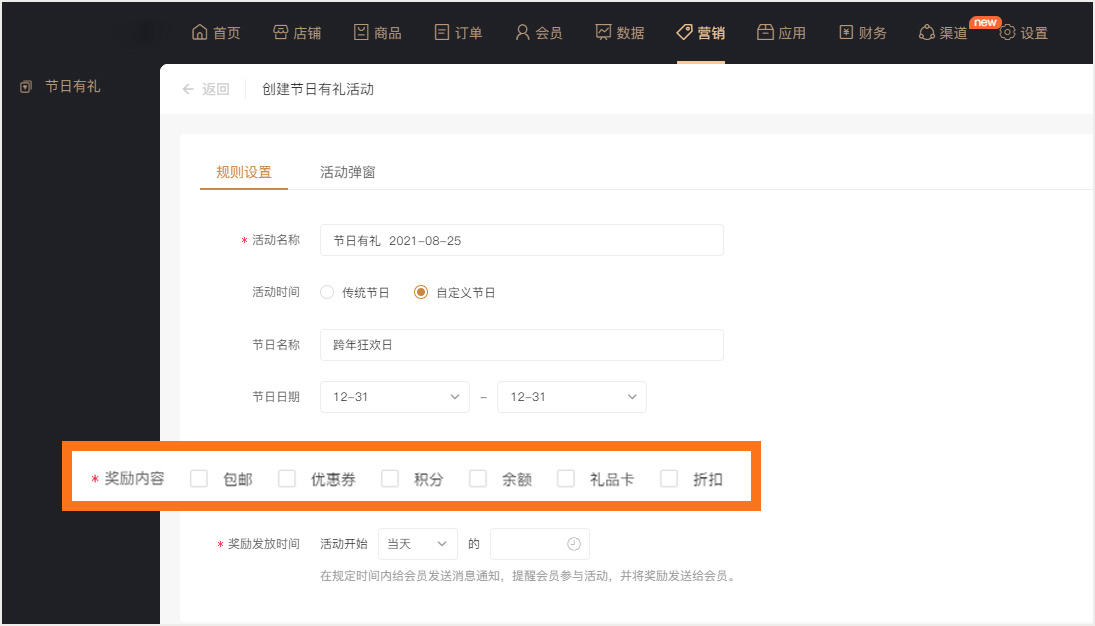
Task: Click the 财务 finance icon
Action: point(846,32)
